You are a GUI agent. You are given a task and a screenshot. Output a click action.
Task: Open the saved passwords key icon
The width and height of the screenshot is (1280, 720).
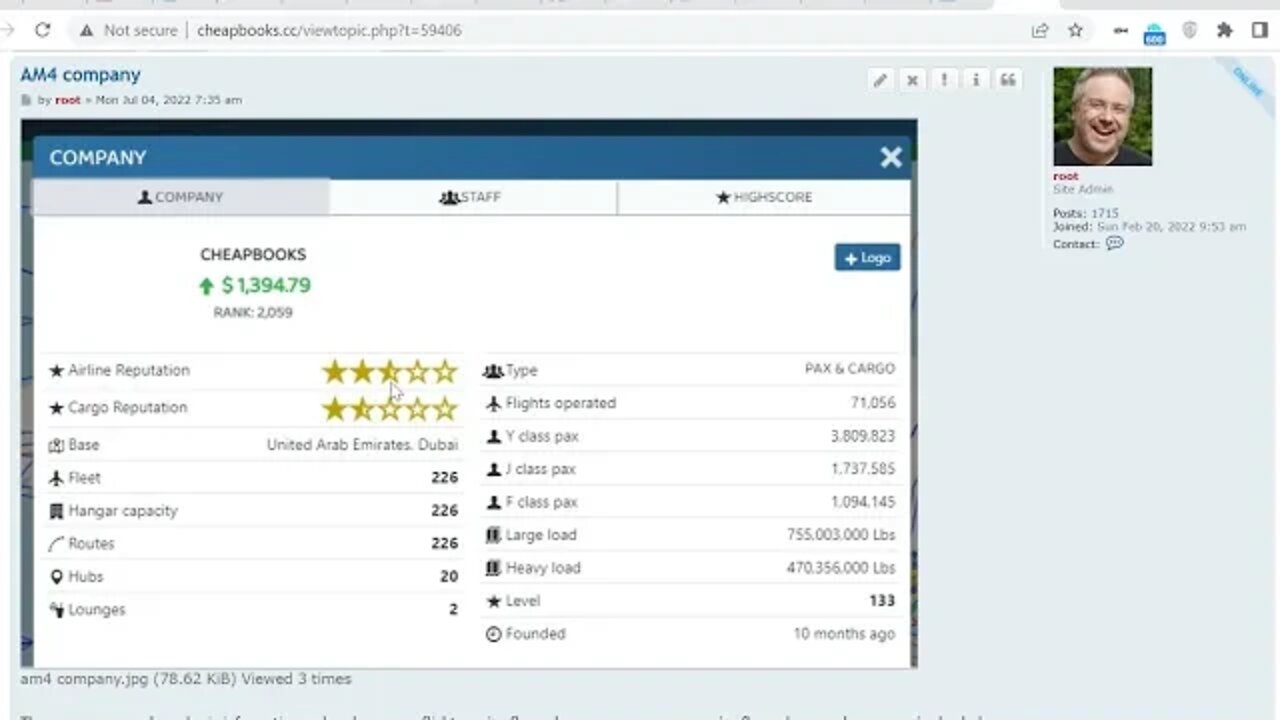coord(1121,30)
